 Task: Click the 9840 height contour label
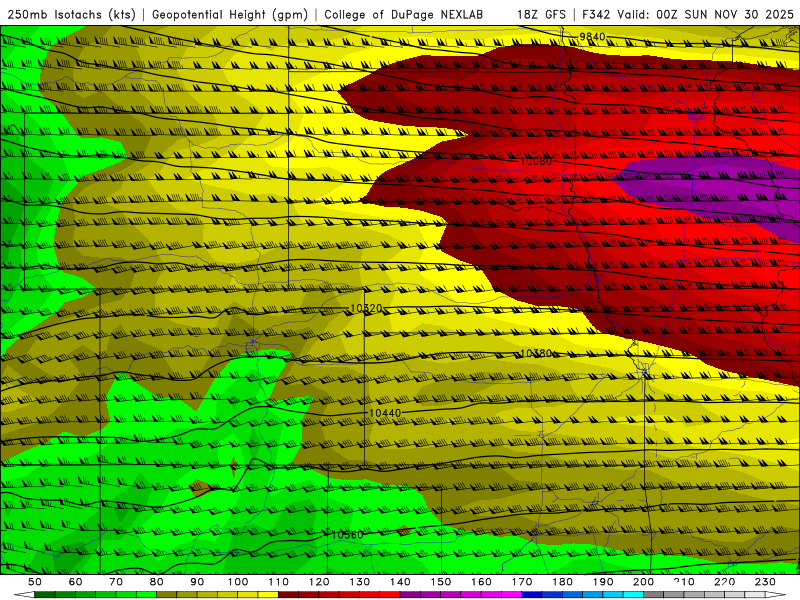pos(592,37)
